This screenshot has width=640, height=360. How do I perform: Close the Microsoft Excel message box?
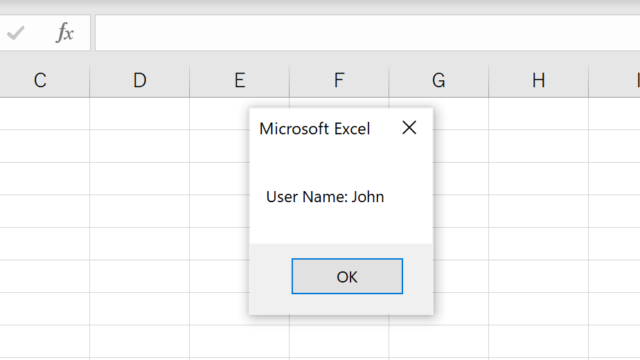pyautogui.click(x=409, y=128)
